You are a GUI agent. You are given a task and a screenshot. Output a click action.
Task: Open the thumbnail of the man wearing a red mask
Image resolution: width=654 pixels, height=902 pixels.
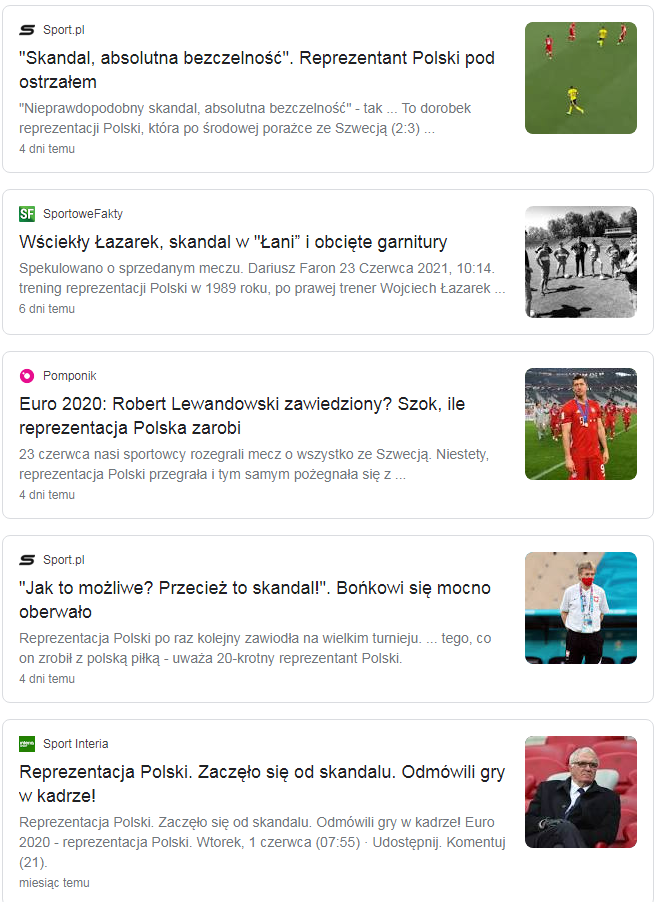click(580, 608)
